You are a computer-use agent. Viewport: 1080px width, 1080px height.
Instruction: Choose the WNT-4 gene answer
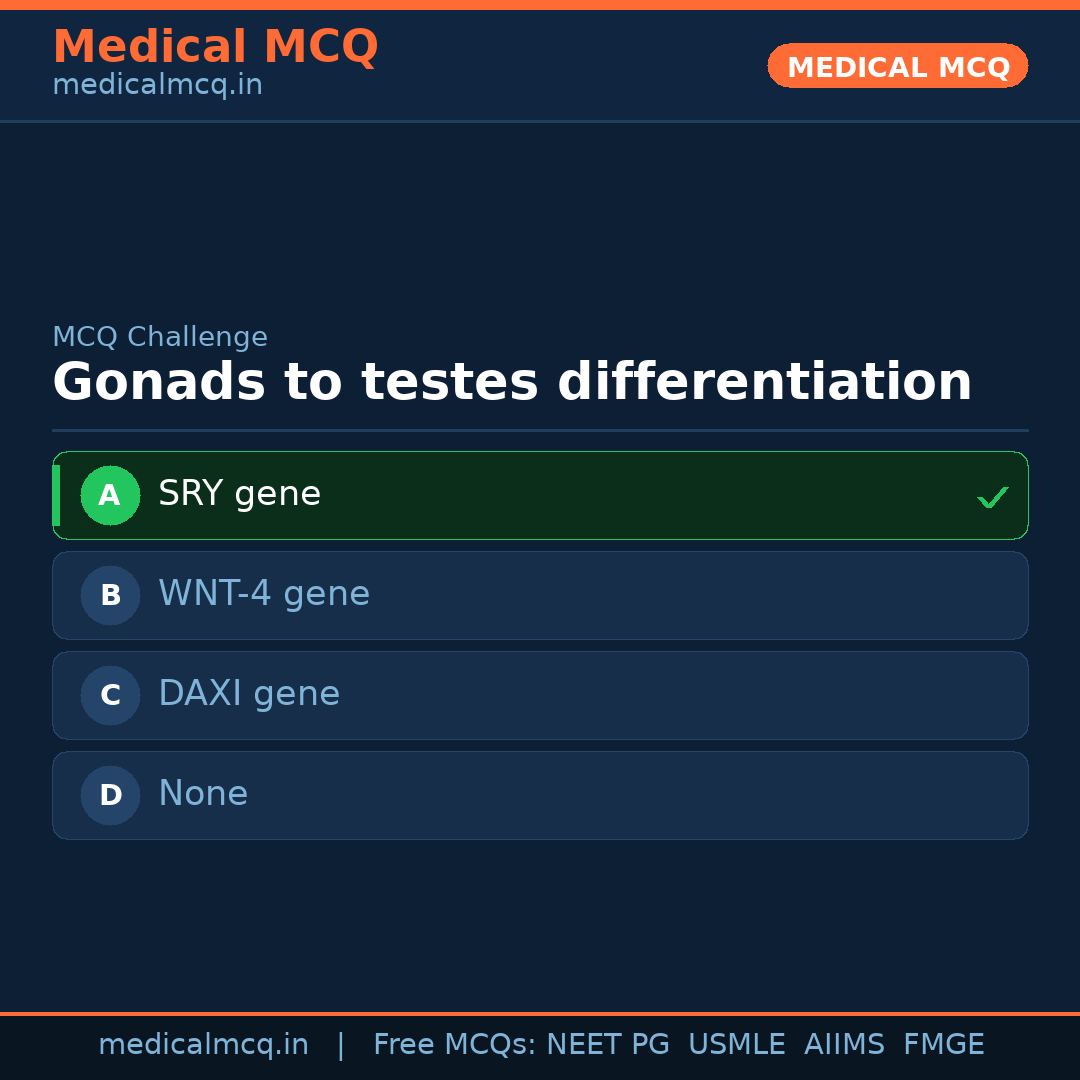click(264, 594)
